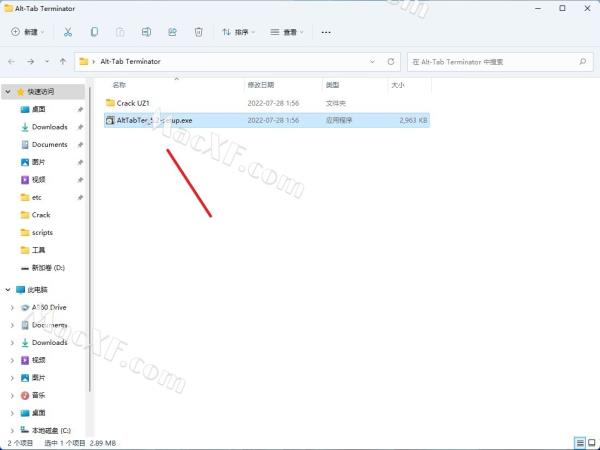
Task: Open recent locations chevron dropdown
Action: (x=47, y=62)
